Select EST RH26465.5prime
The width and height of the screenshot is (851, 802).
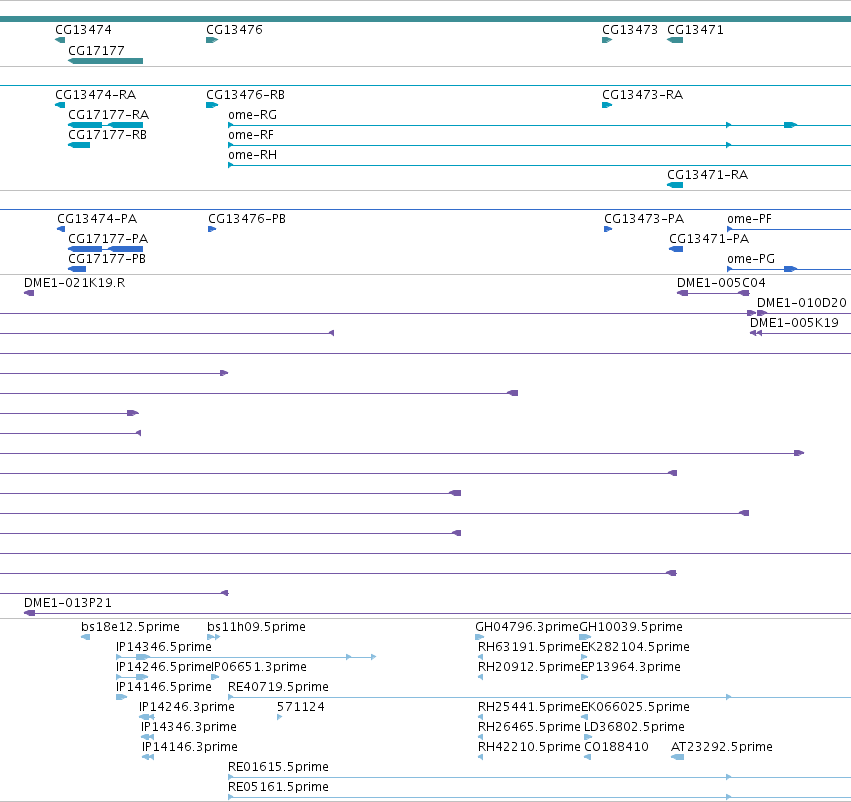(x=529, y=728)
